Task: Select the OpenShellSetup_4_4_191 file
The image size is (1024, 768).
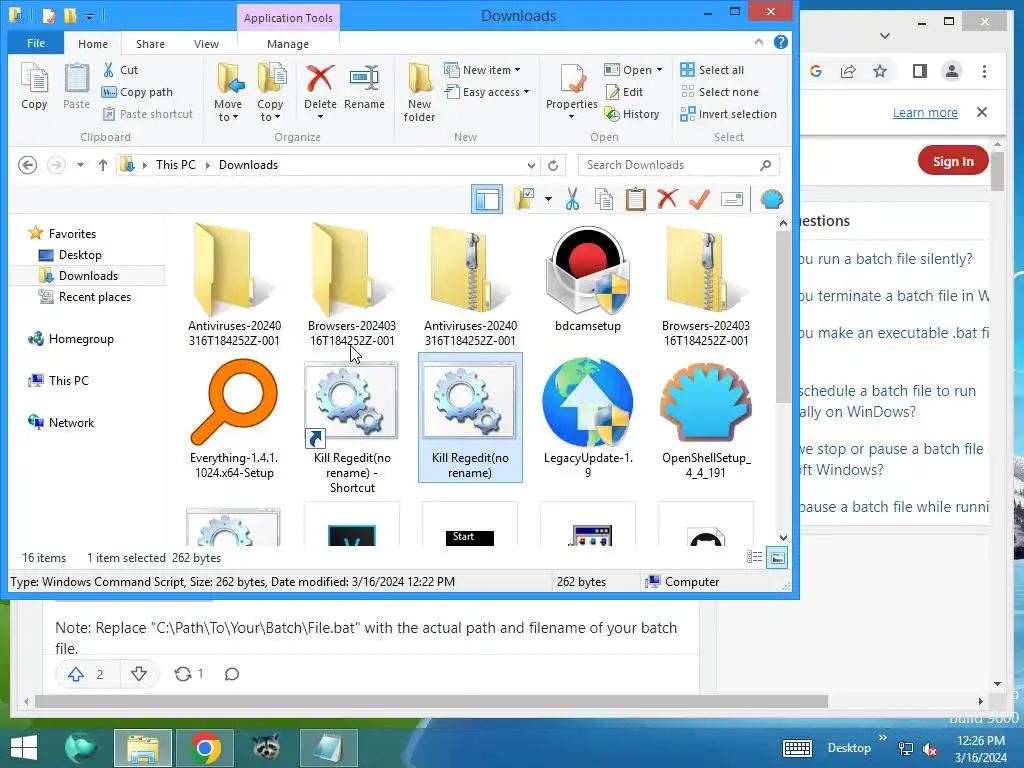Action: pyautogui.click(x=706, y=418)
